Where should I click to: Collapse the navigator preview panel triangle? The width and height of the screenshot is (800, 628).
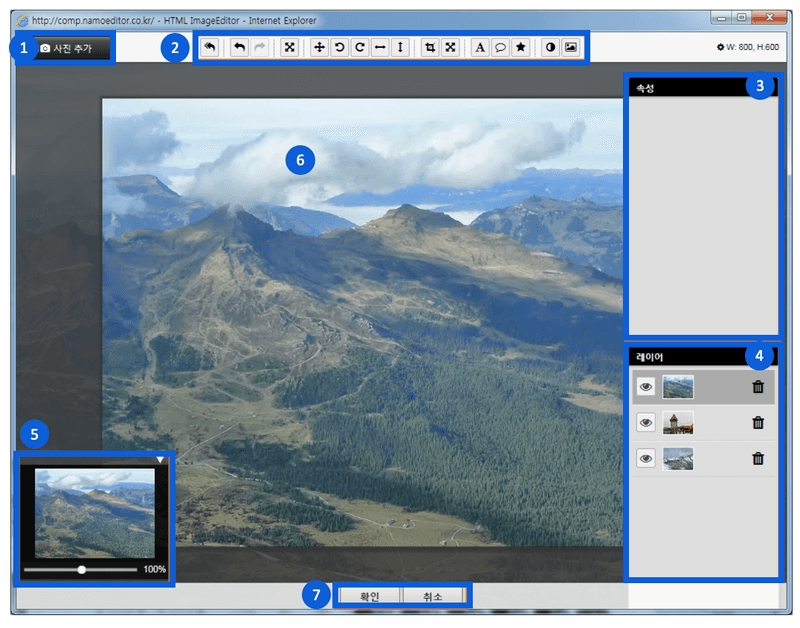160,459
